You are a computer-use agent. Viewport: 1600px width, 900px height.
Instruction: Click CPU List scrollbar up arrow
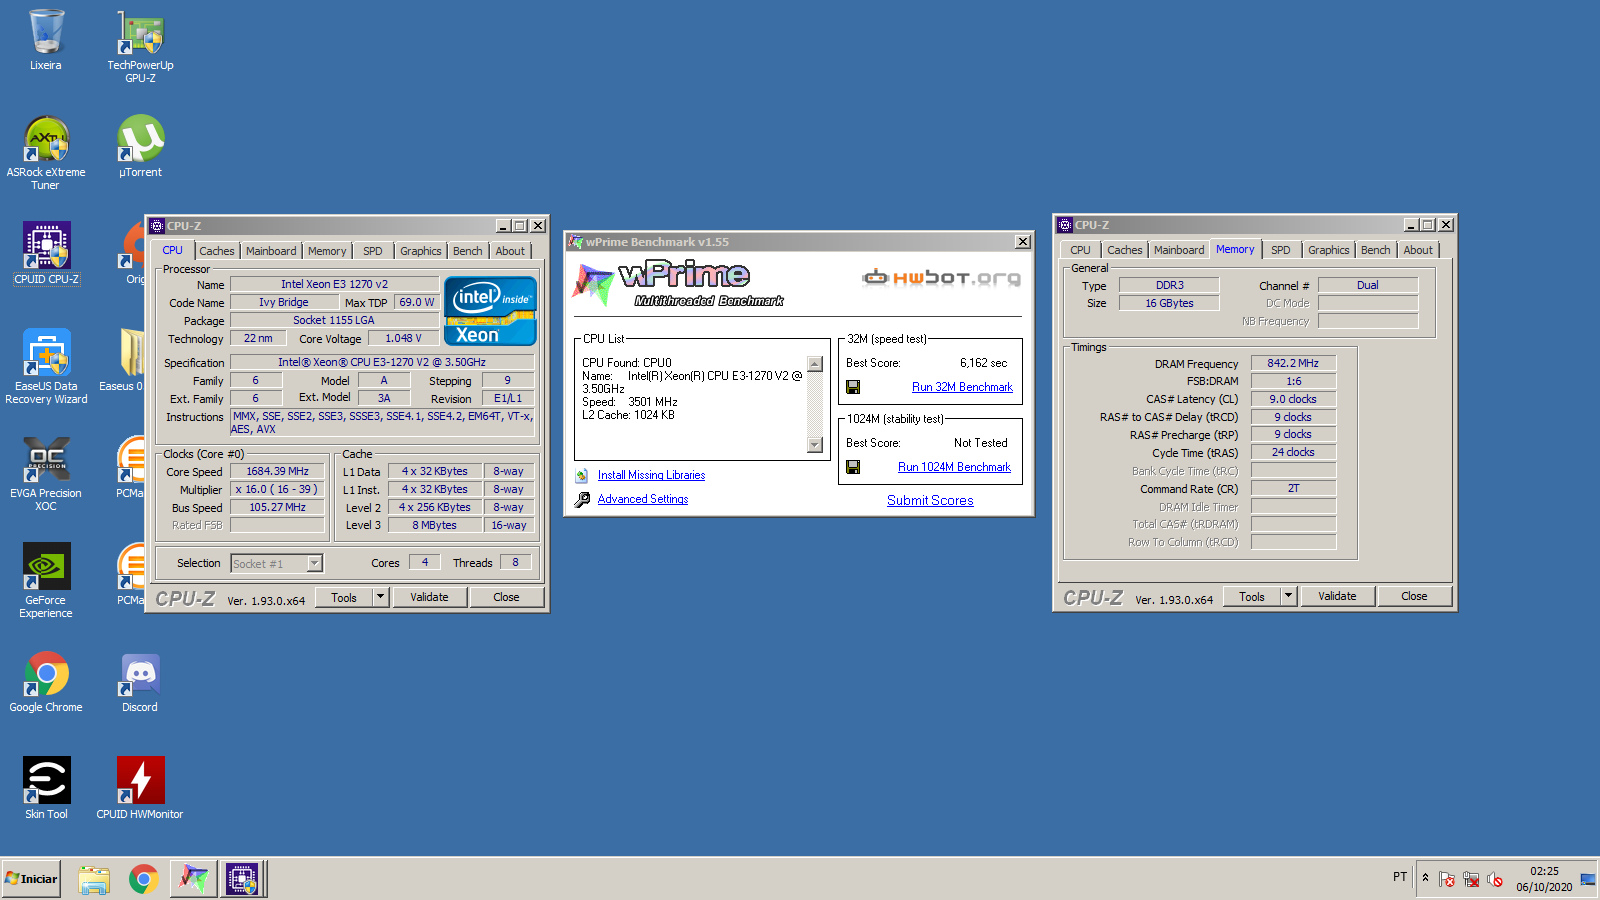815,364
